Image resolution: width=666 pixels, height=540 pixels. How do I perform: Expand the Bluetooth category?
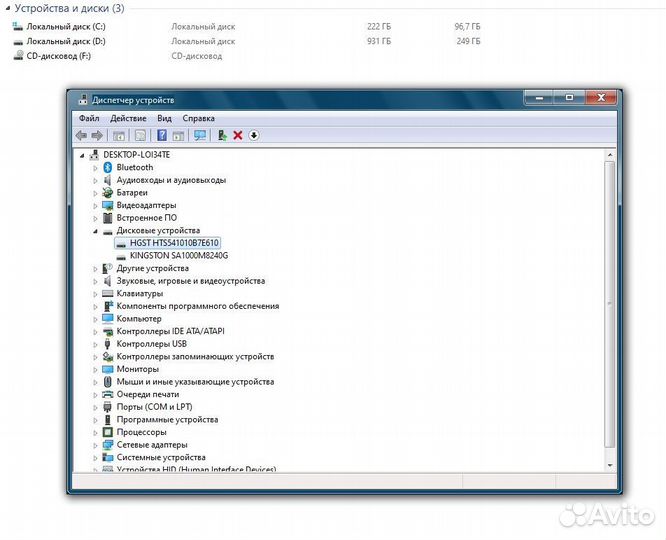click(x=96, y=168)
